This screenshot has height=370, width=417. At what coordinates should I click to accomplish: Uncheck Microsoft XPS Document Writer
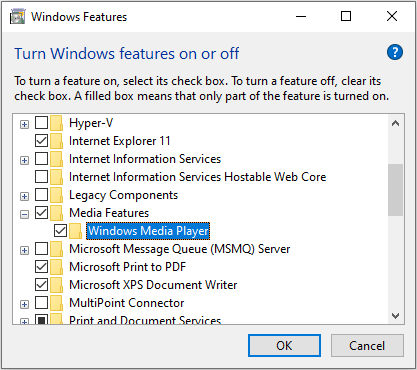[41, 285]
